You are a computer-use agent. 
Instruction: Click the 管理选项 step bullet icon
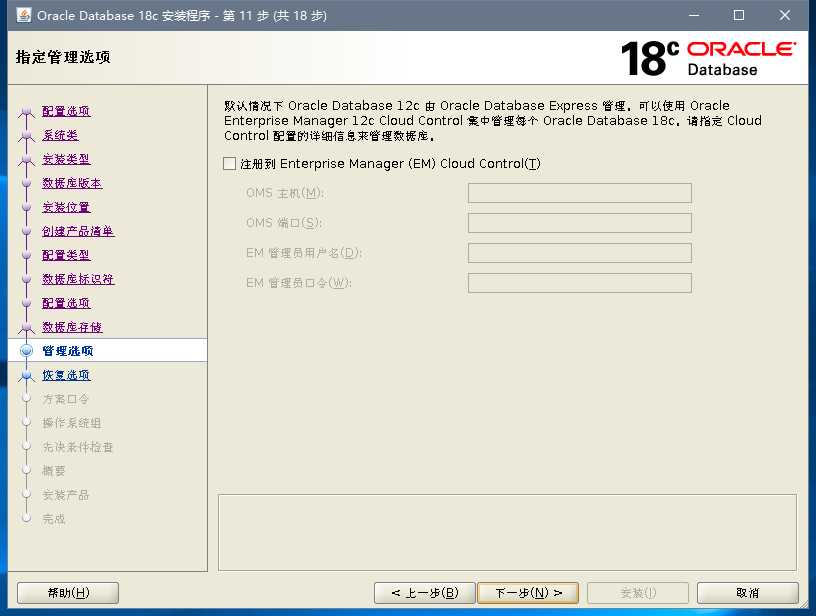26,351
